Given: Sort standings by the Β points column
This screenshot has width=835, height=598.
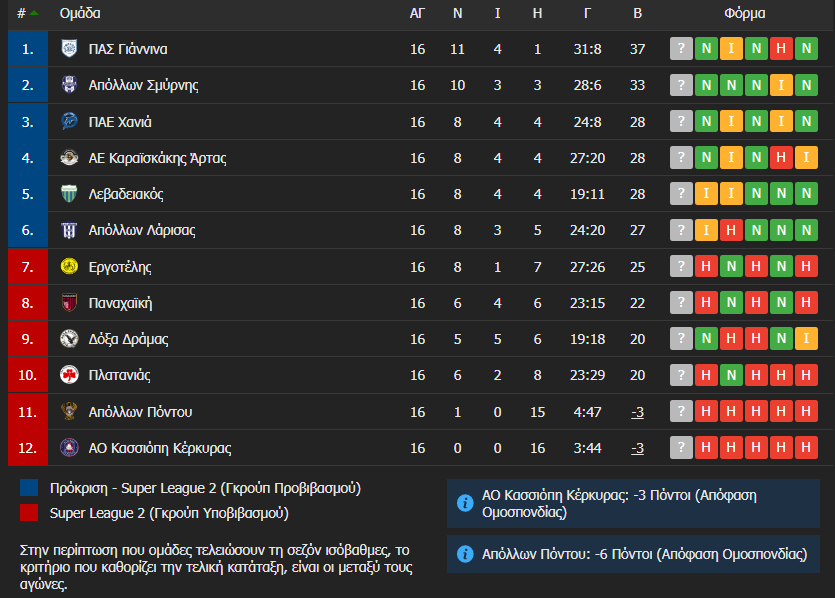Looking at the screenshot, I should (x=637, y=14).
